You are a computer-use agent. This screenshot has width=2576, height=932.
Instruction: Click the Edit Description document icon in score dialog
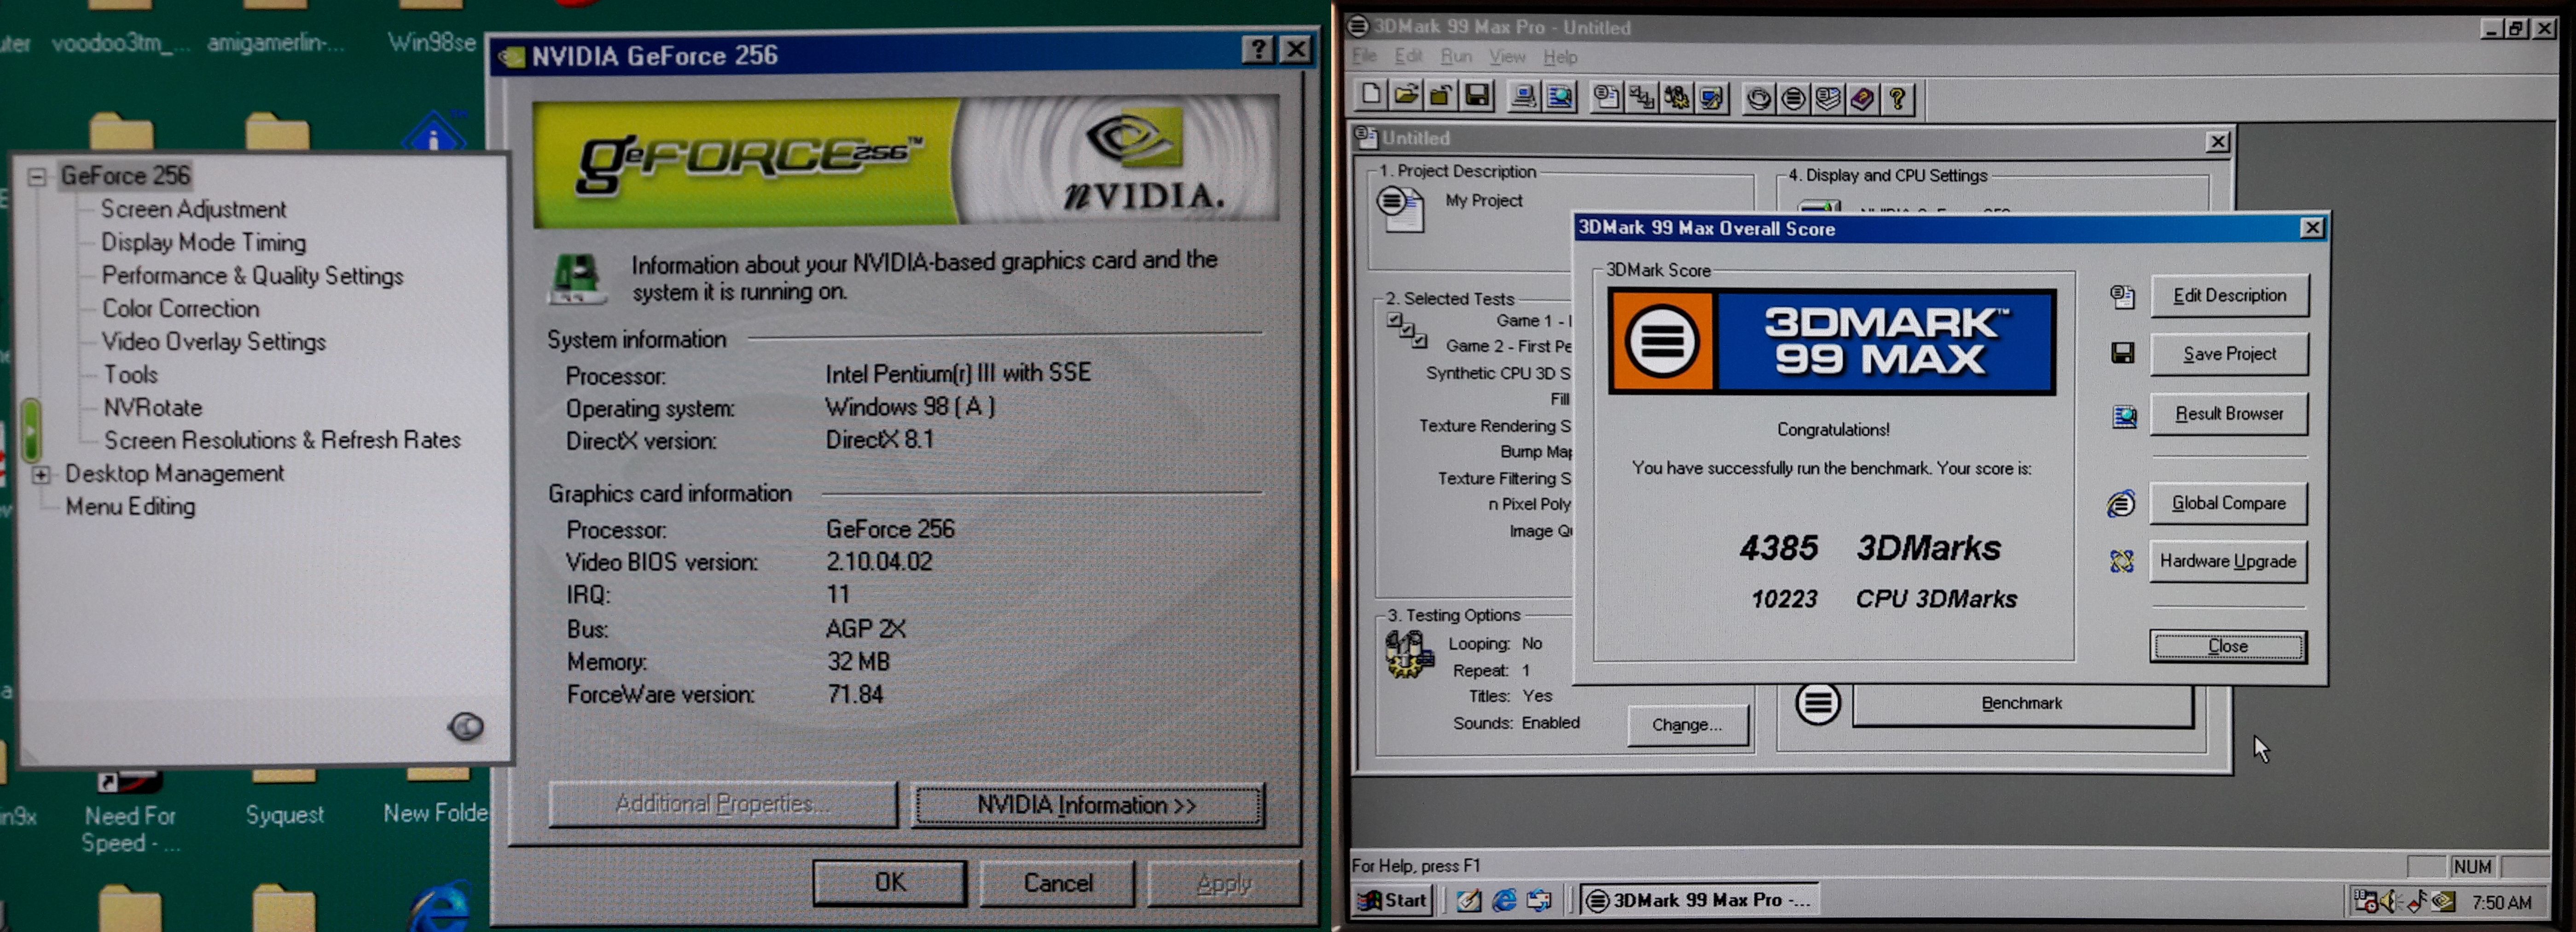pos(2122,296)
